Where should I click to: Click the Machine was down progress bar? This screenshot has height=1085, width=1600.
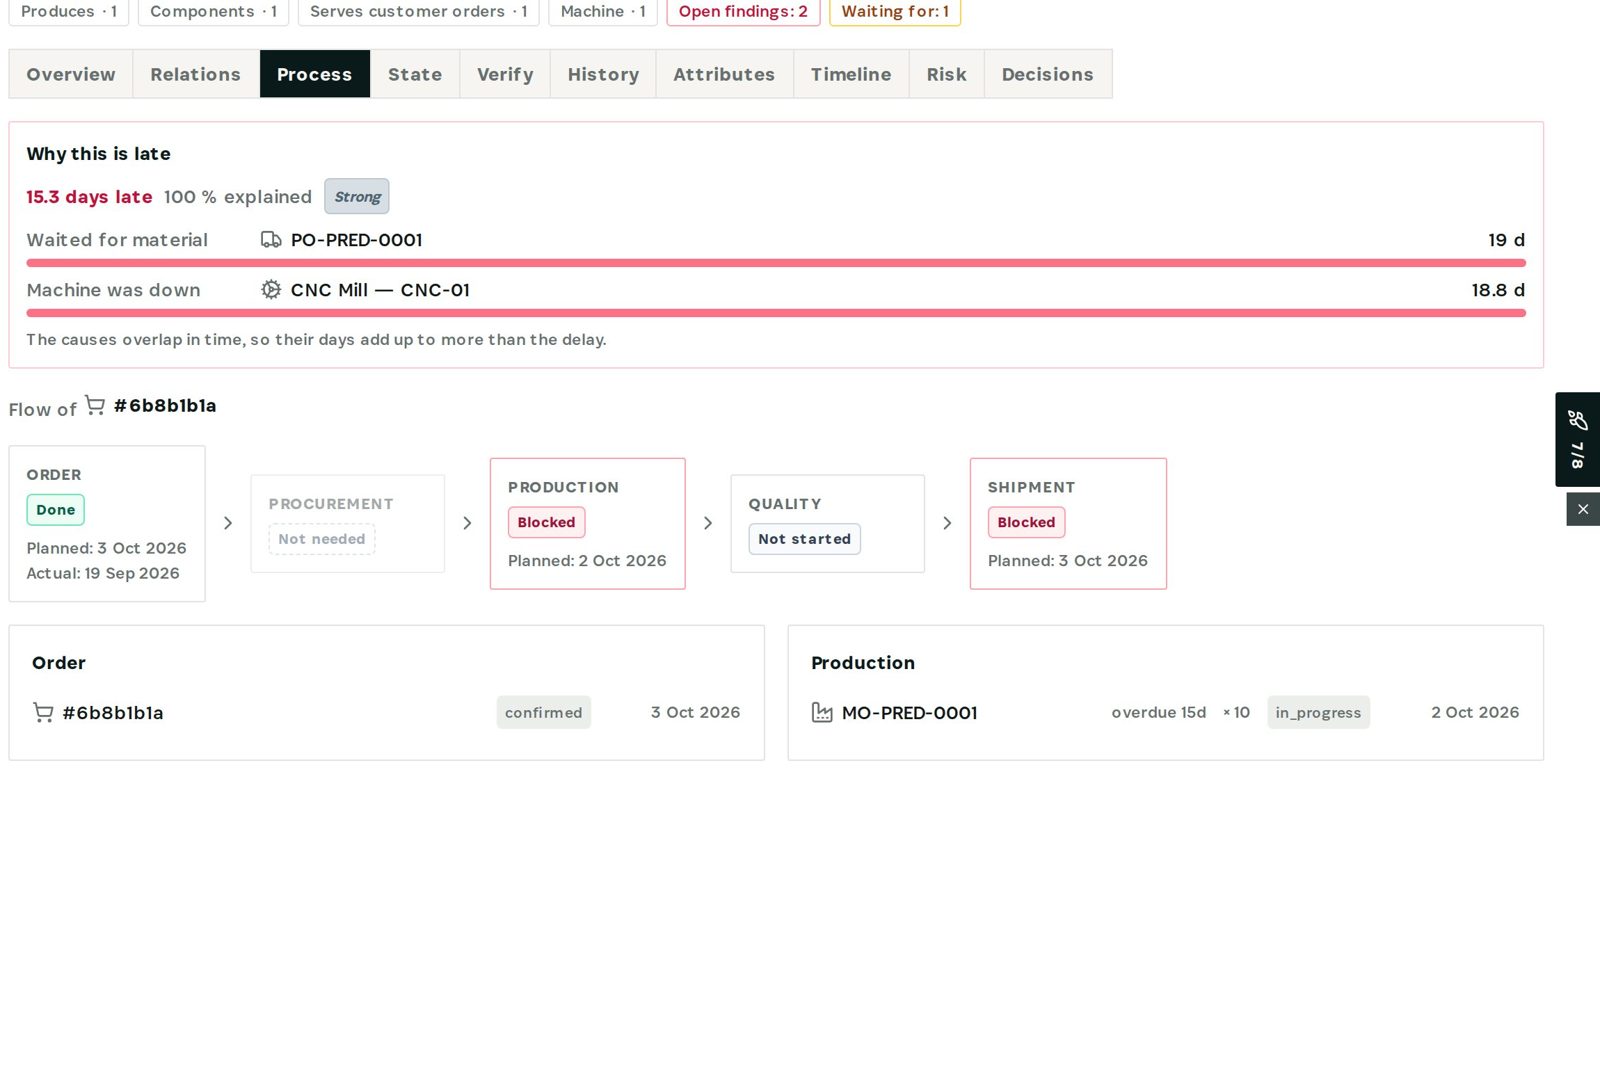coord(776,313)
